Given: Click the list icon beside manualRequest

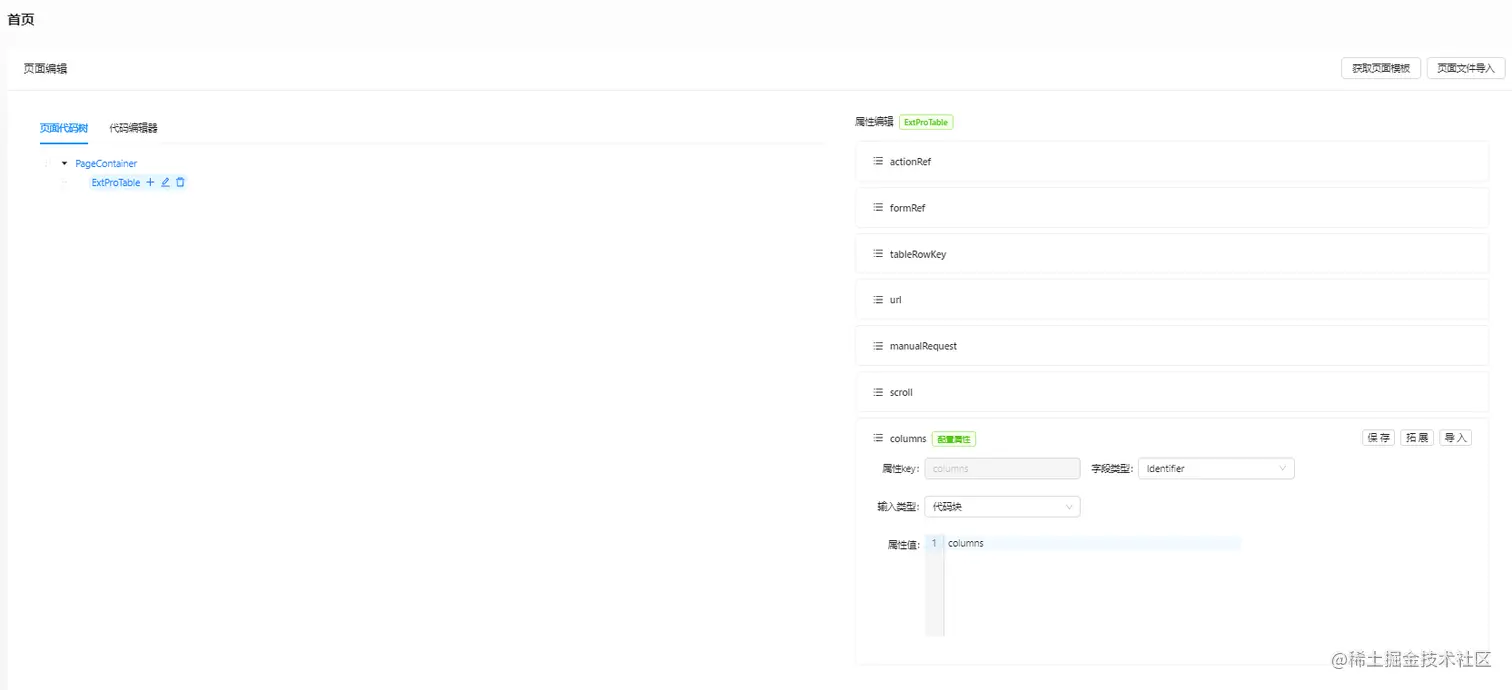Looking at the screenshot, I should [x=877, y=346].
